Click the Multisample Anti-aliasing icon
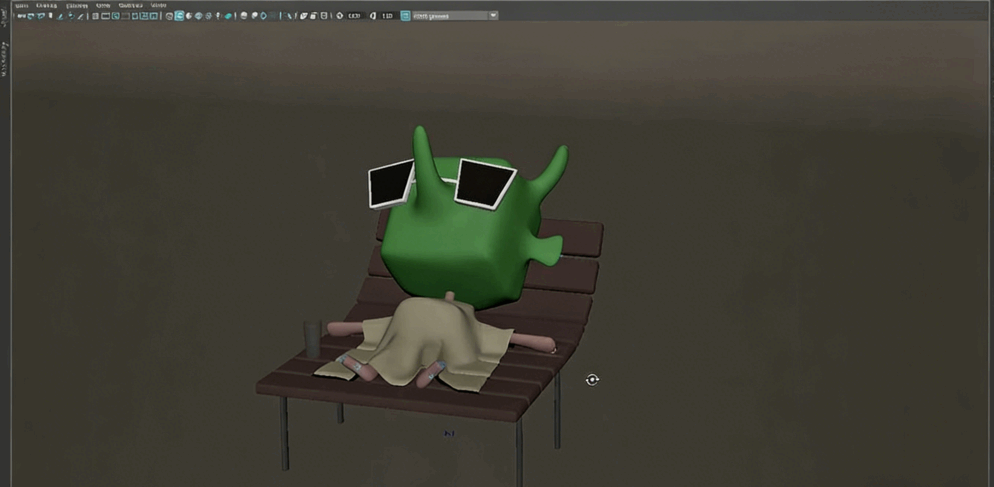The image size is (994, 487). pyautogui.click(x=264, y=16)
